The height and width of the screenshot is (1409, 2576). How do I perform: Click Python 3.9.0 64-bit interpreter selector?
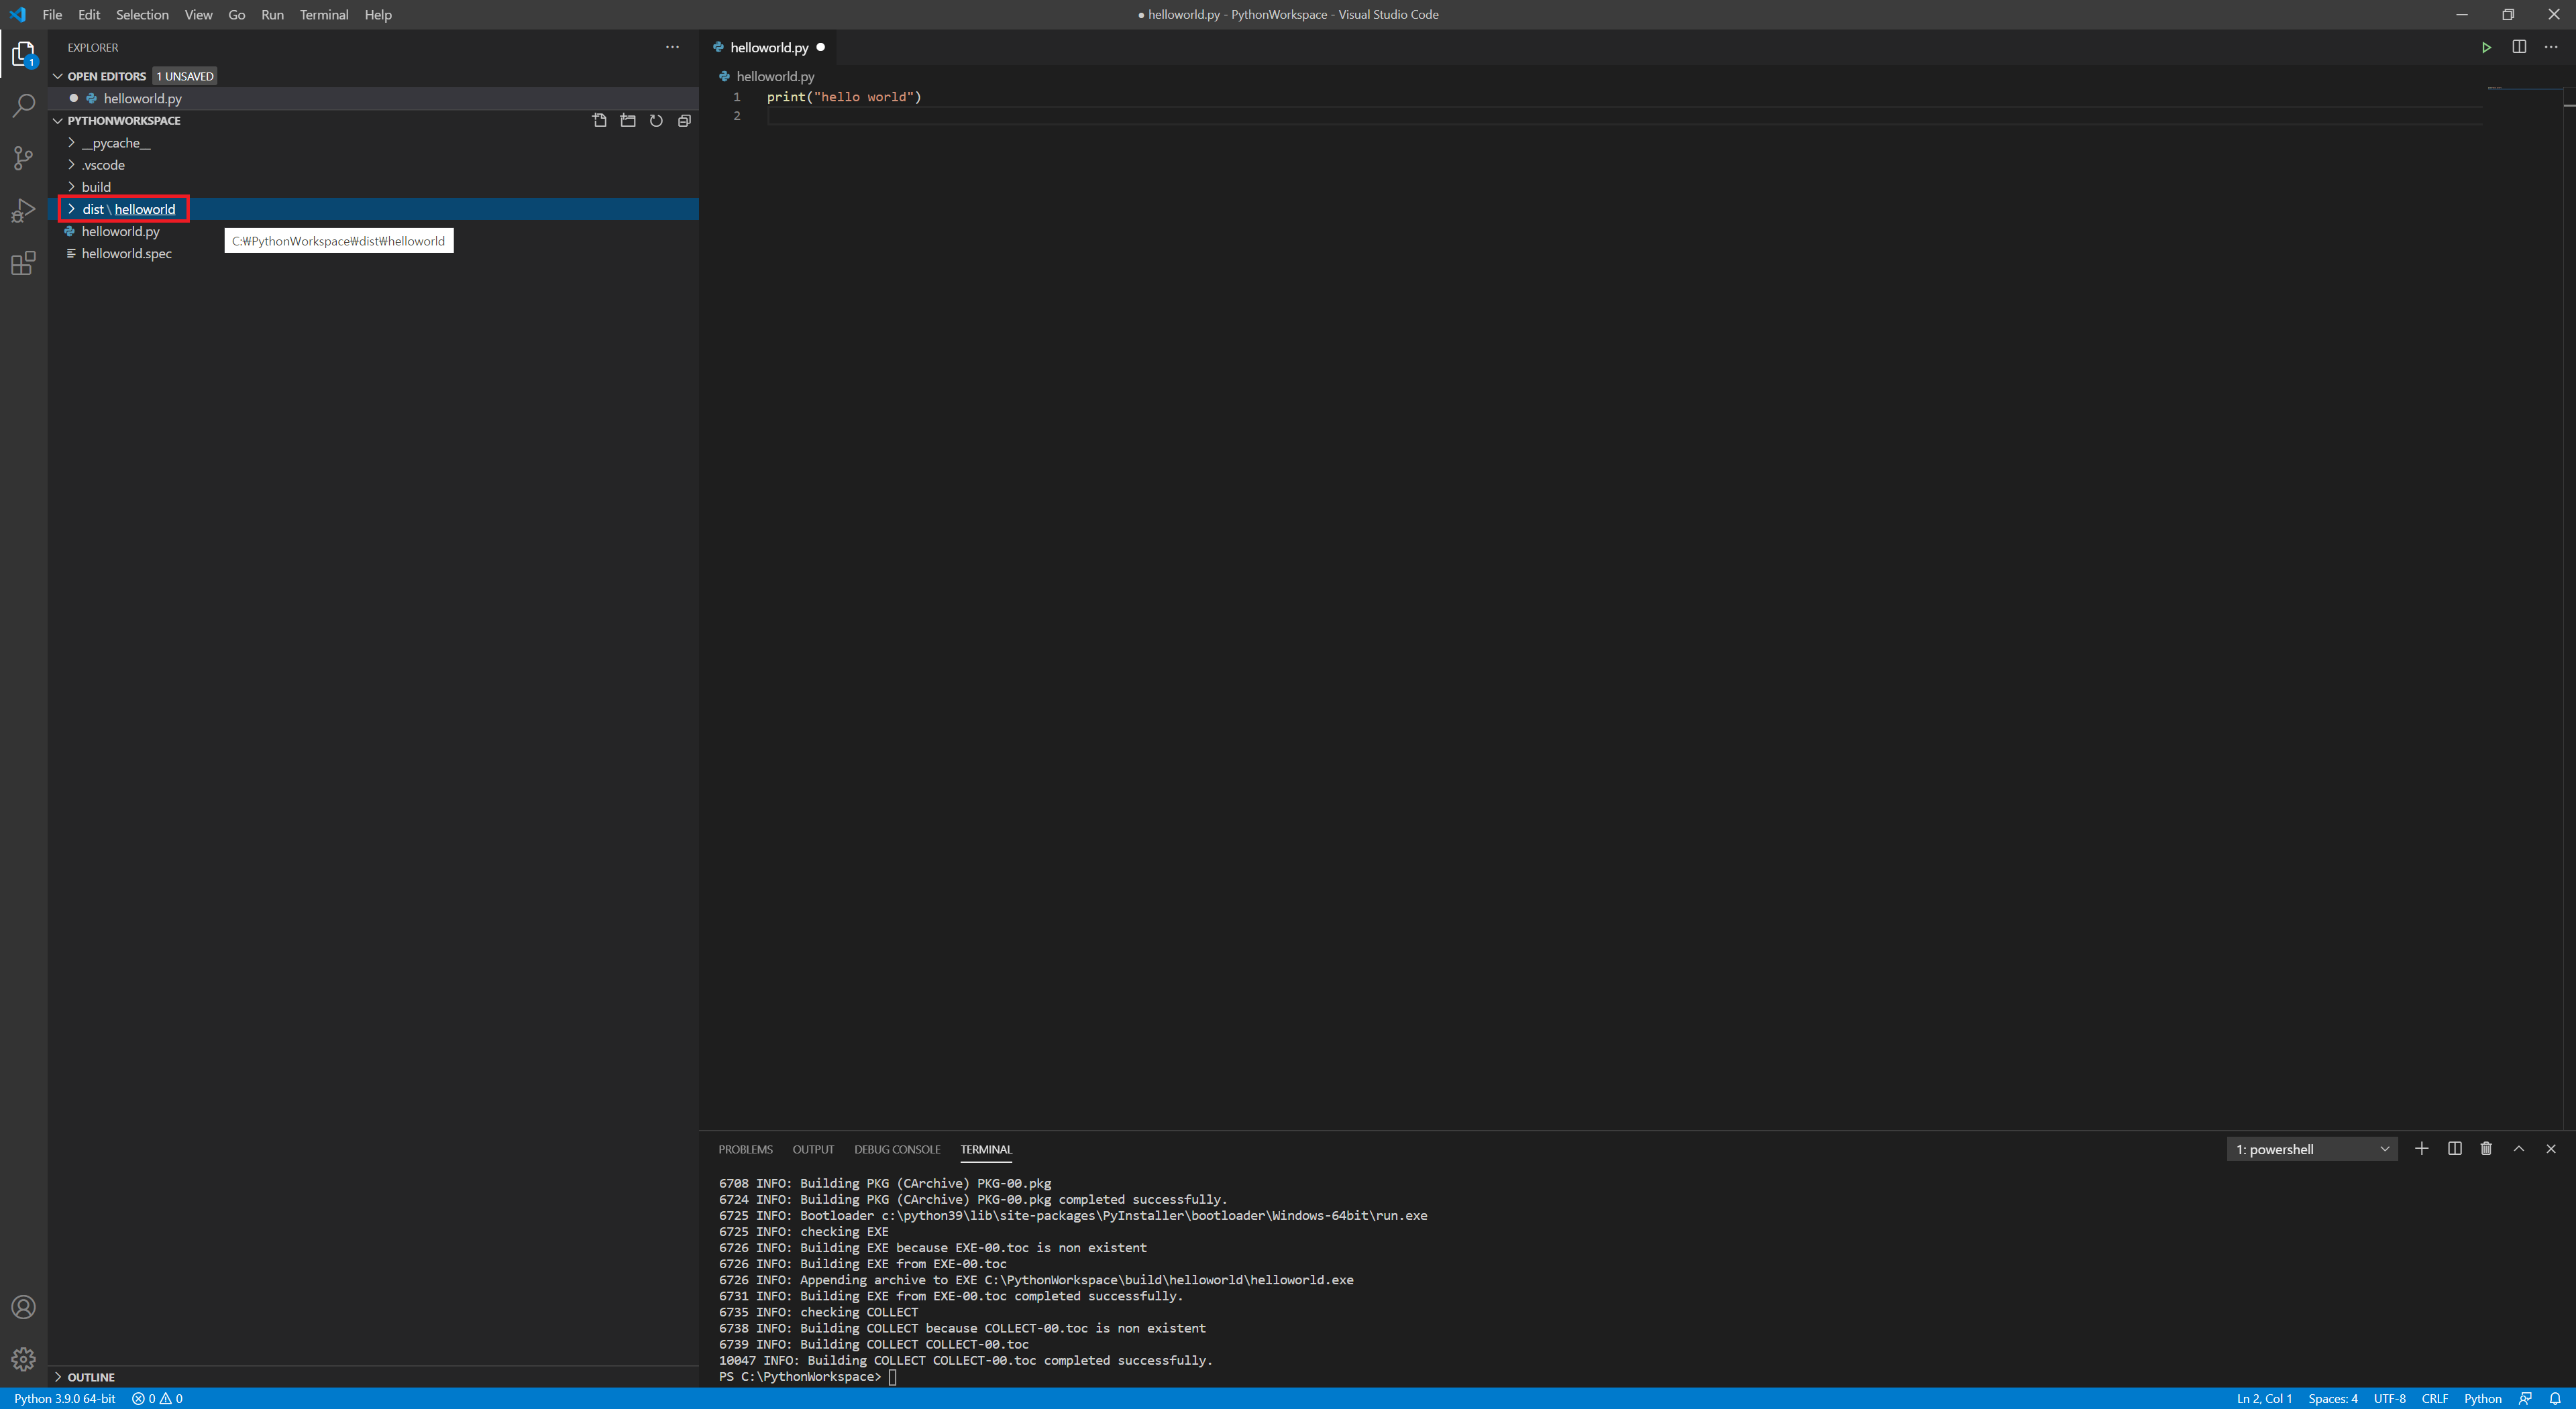pos(65,1398)
